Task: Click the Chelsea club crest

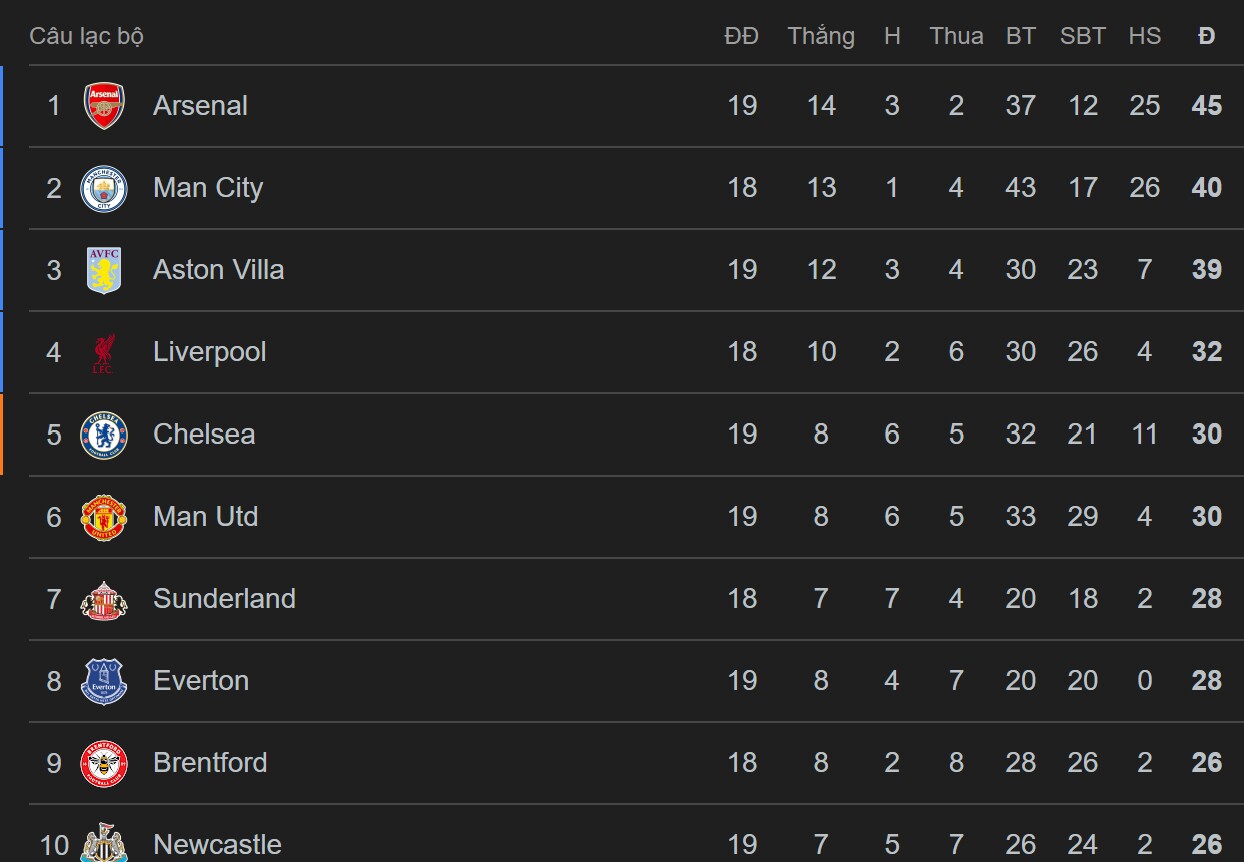Action: (104, 434)
